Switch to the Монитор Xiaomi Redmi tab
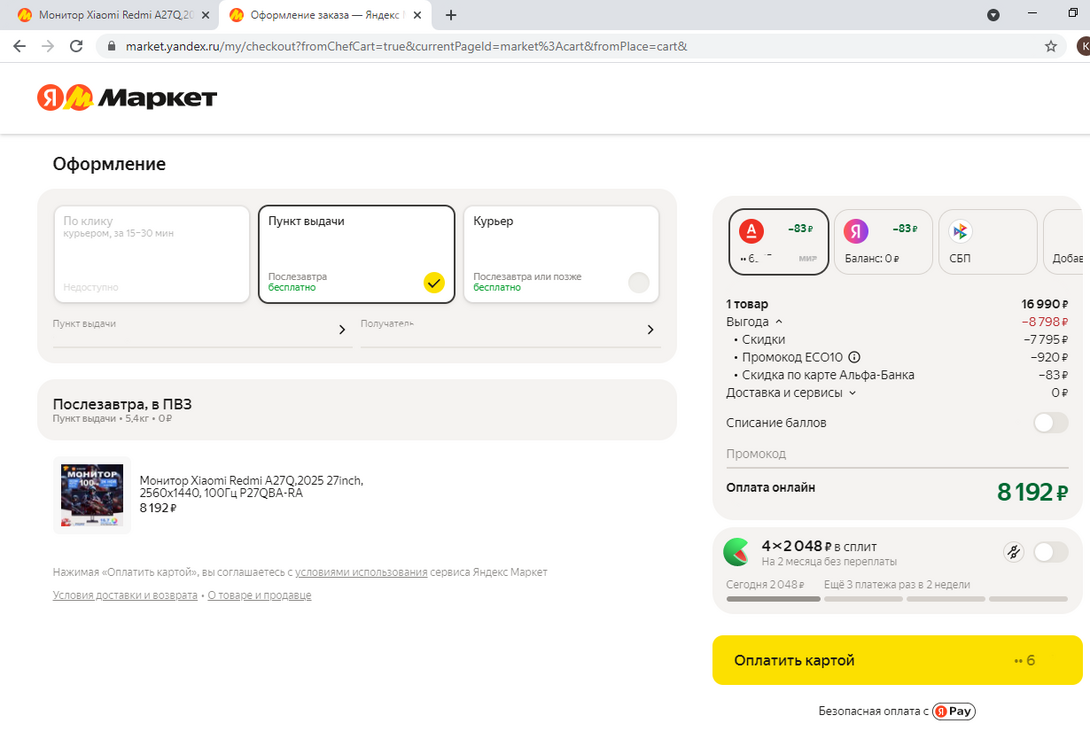The image size is (1090, 731). [x=115, y=15]
